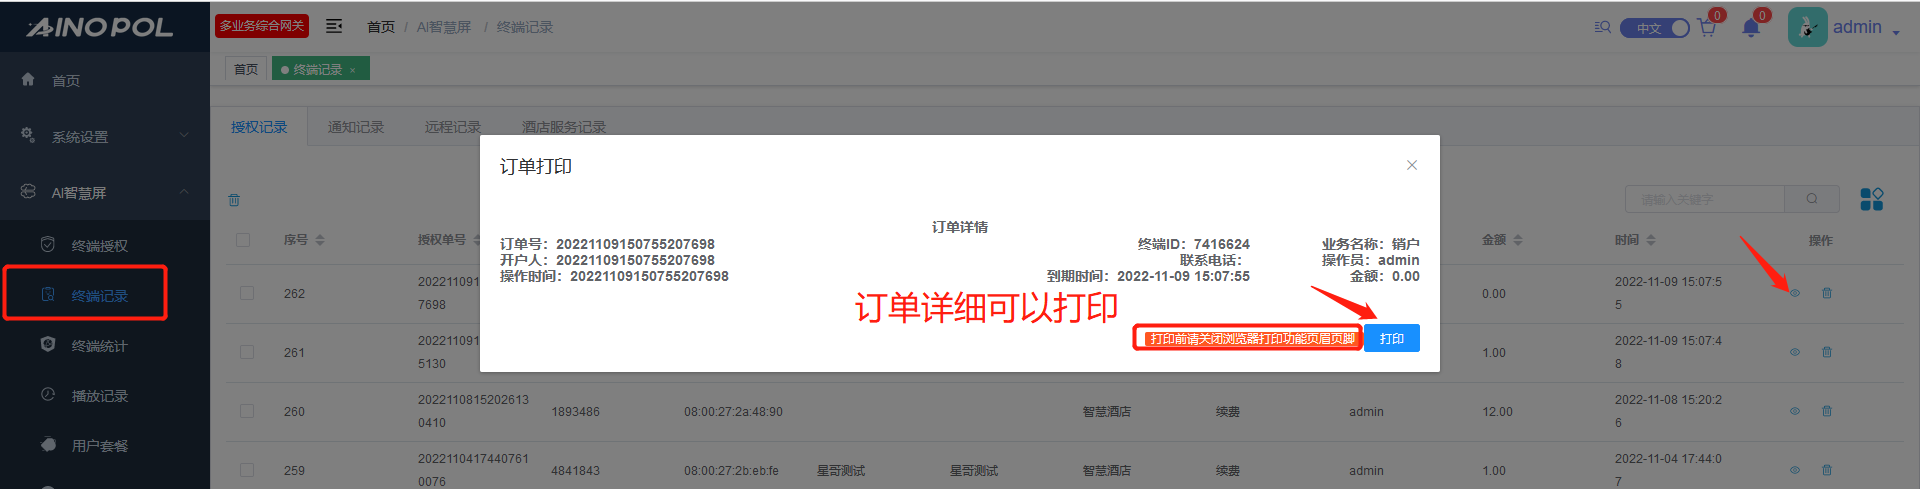The image size is (1920, 489).
Task: Collapse the AI智慧屏 sidebar menu
Action: coord(105,192)
